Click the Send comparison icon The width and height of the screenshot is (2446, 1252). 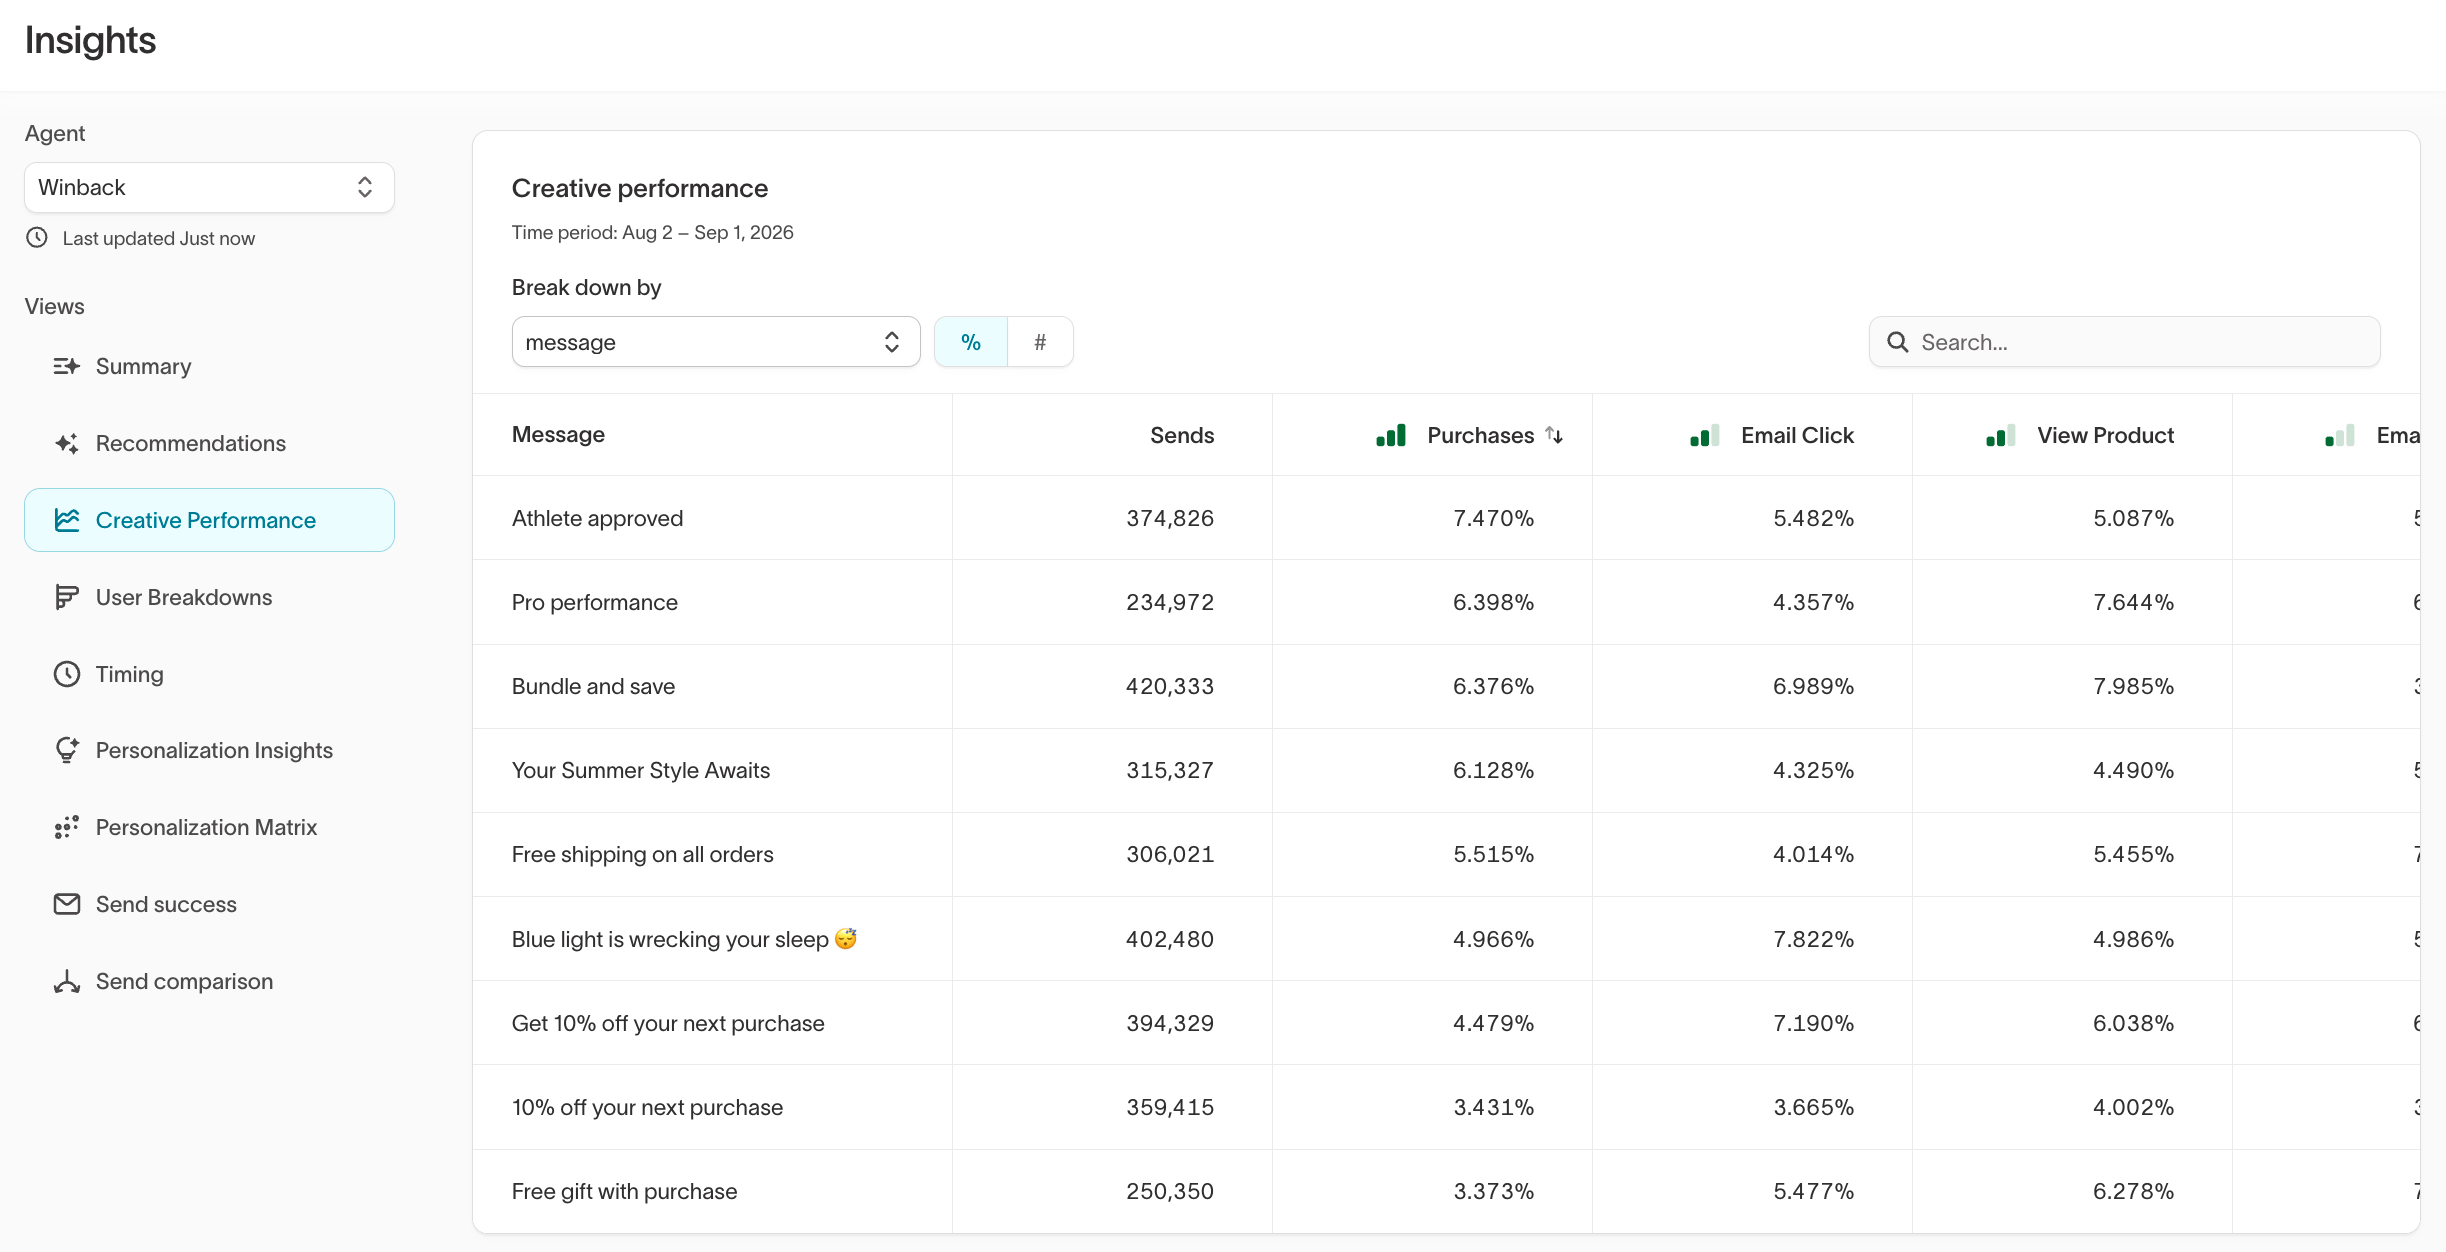67,981
